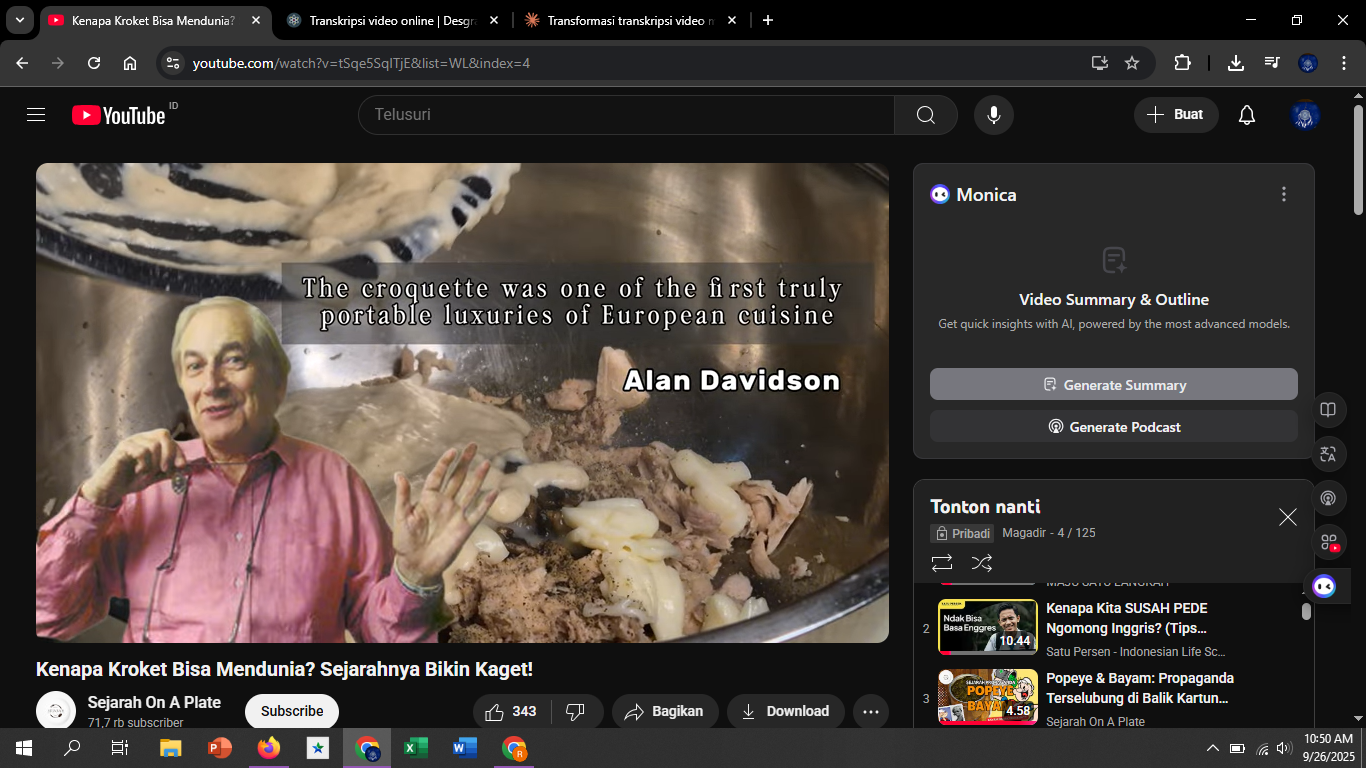Switch to Transkripsi video online tab
Image resolution: width=1366 pixels, height=768 pixels.
pyautogui.click(x=390, y=20)
